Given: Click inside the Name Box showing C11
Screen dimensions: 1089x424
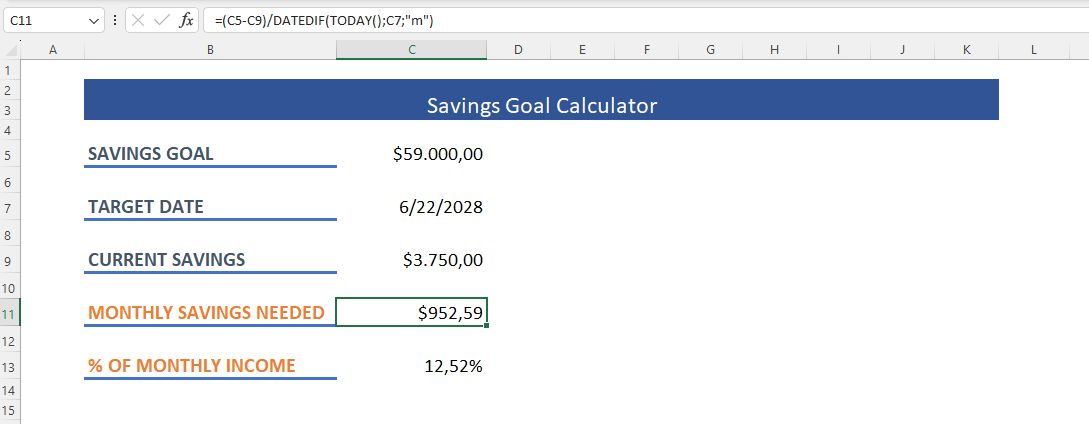Looking at the screenshot, I should [x=45, y=21].
